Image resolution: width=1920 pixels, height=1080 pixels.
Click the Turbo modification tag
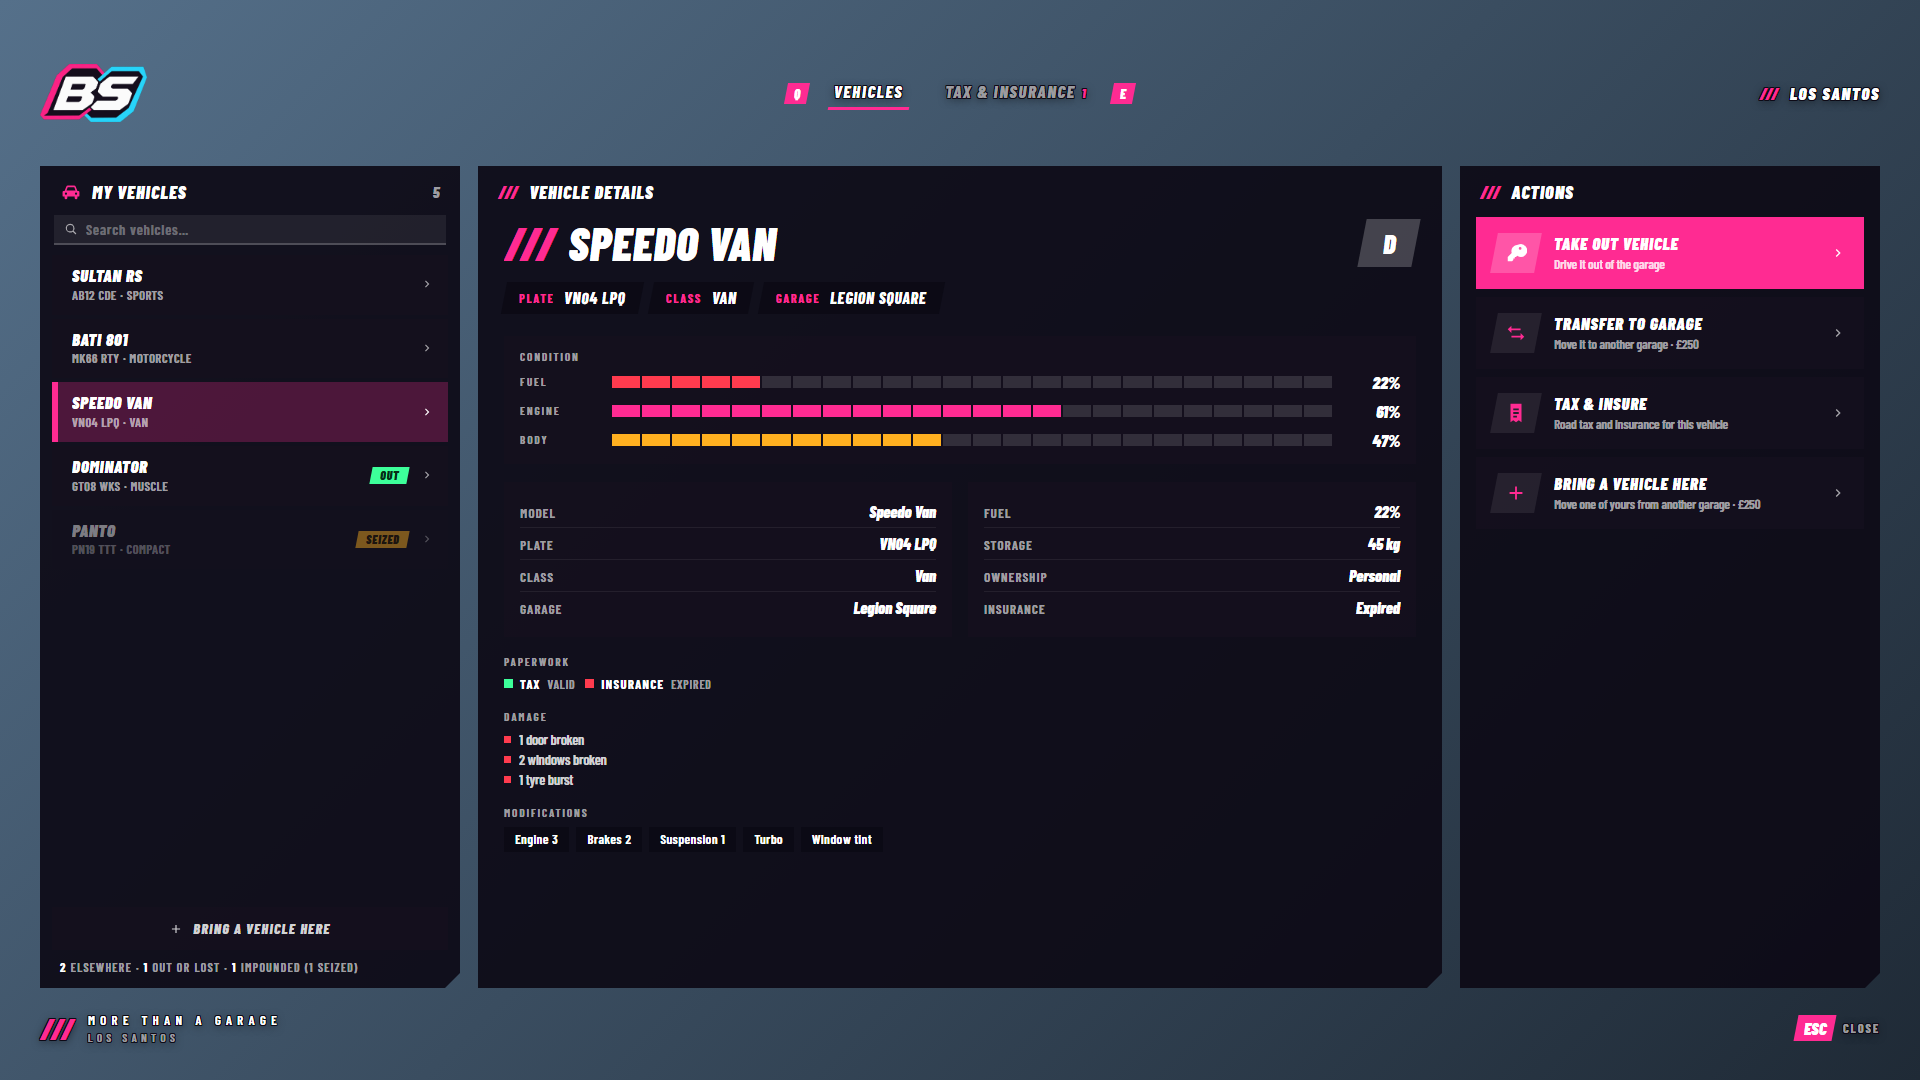[768, 840]
